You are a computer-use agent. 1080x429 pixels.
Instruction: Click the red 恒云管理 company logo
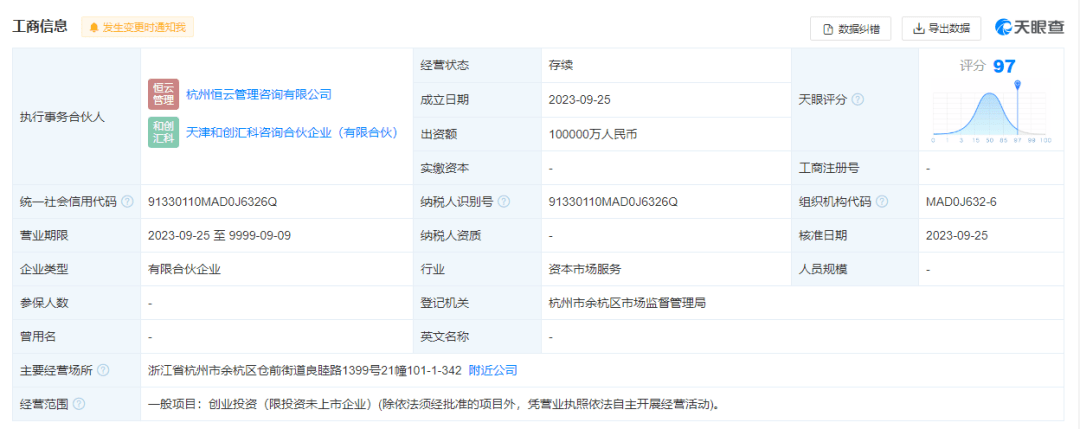coord(163,94)
